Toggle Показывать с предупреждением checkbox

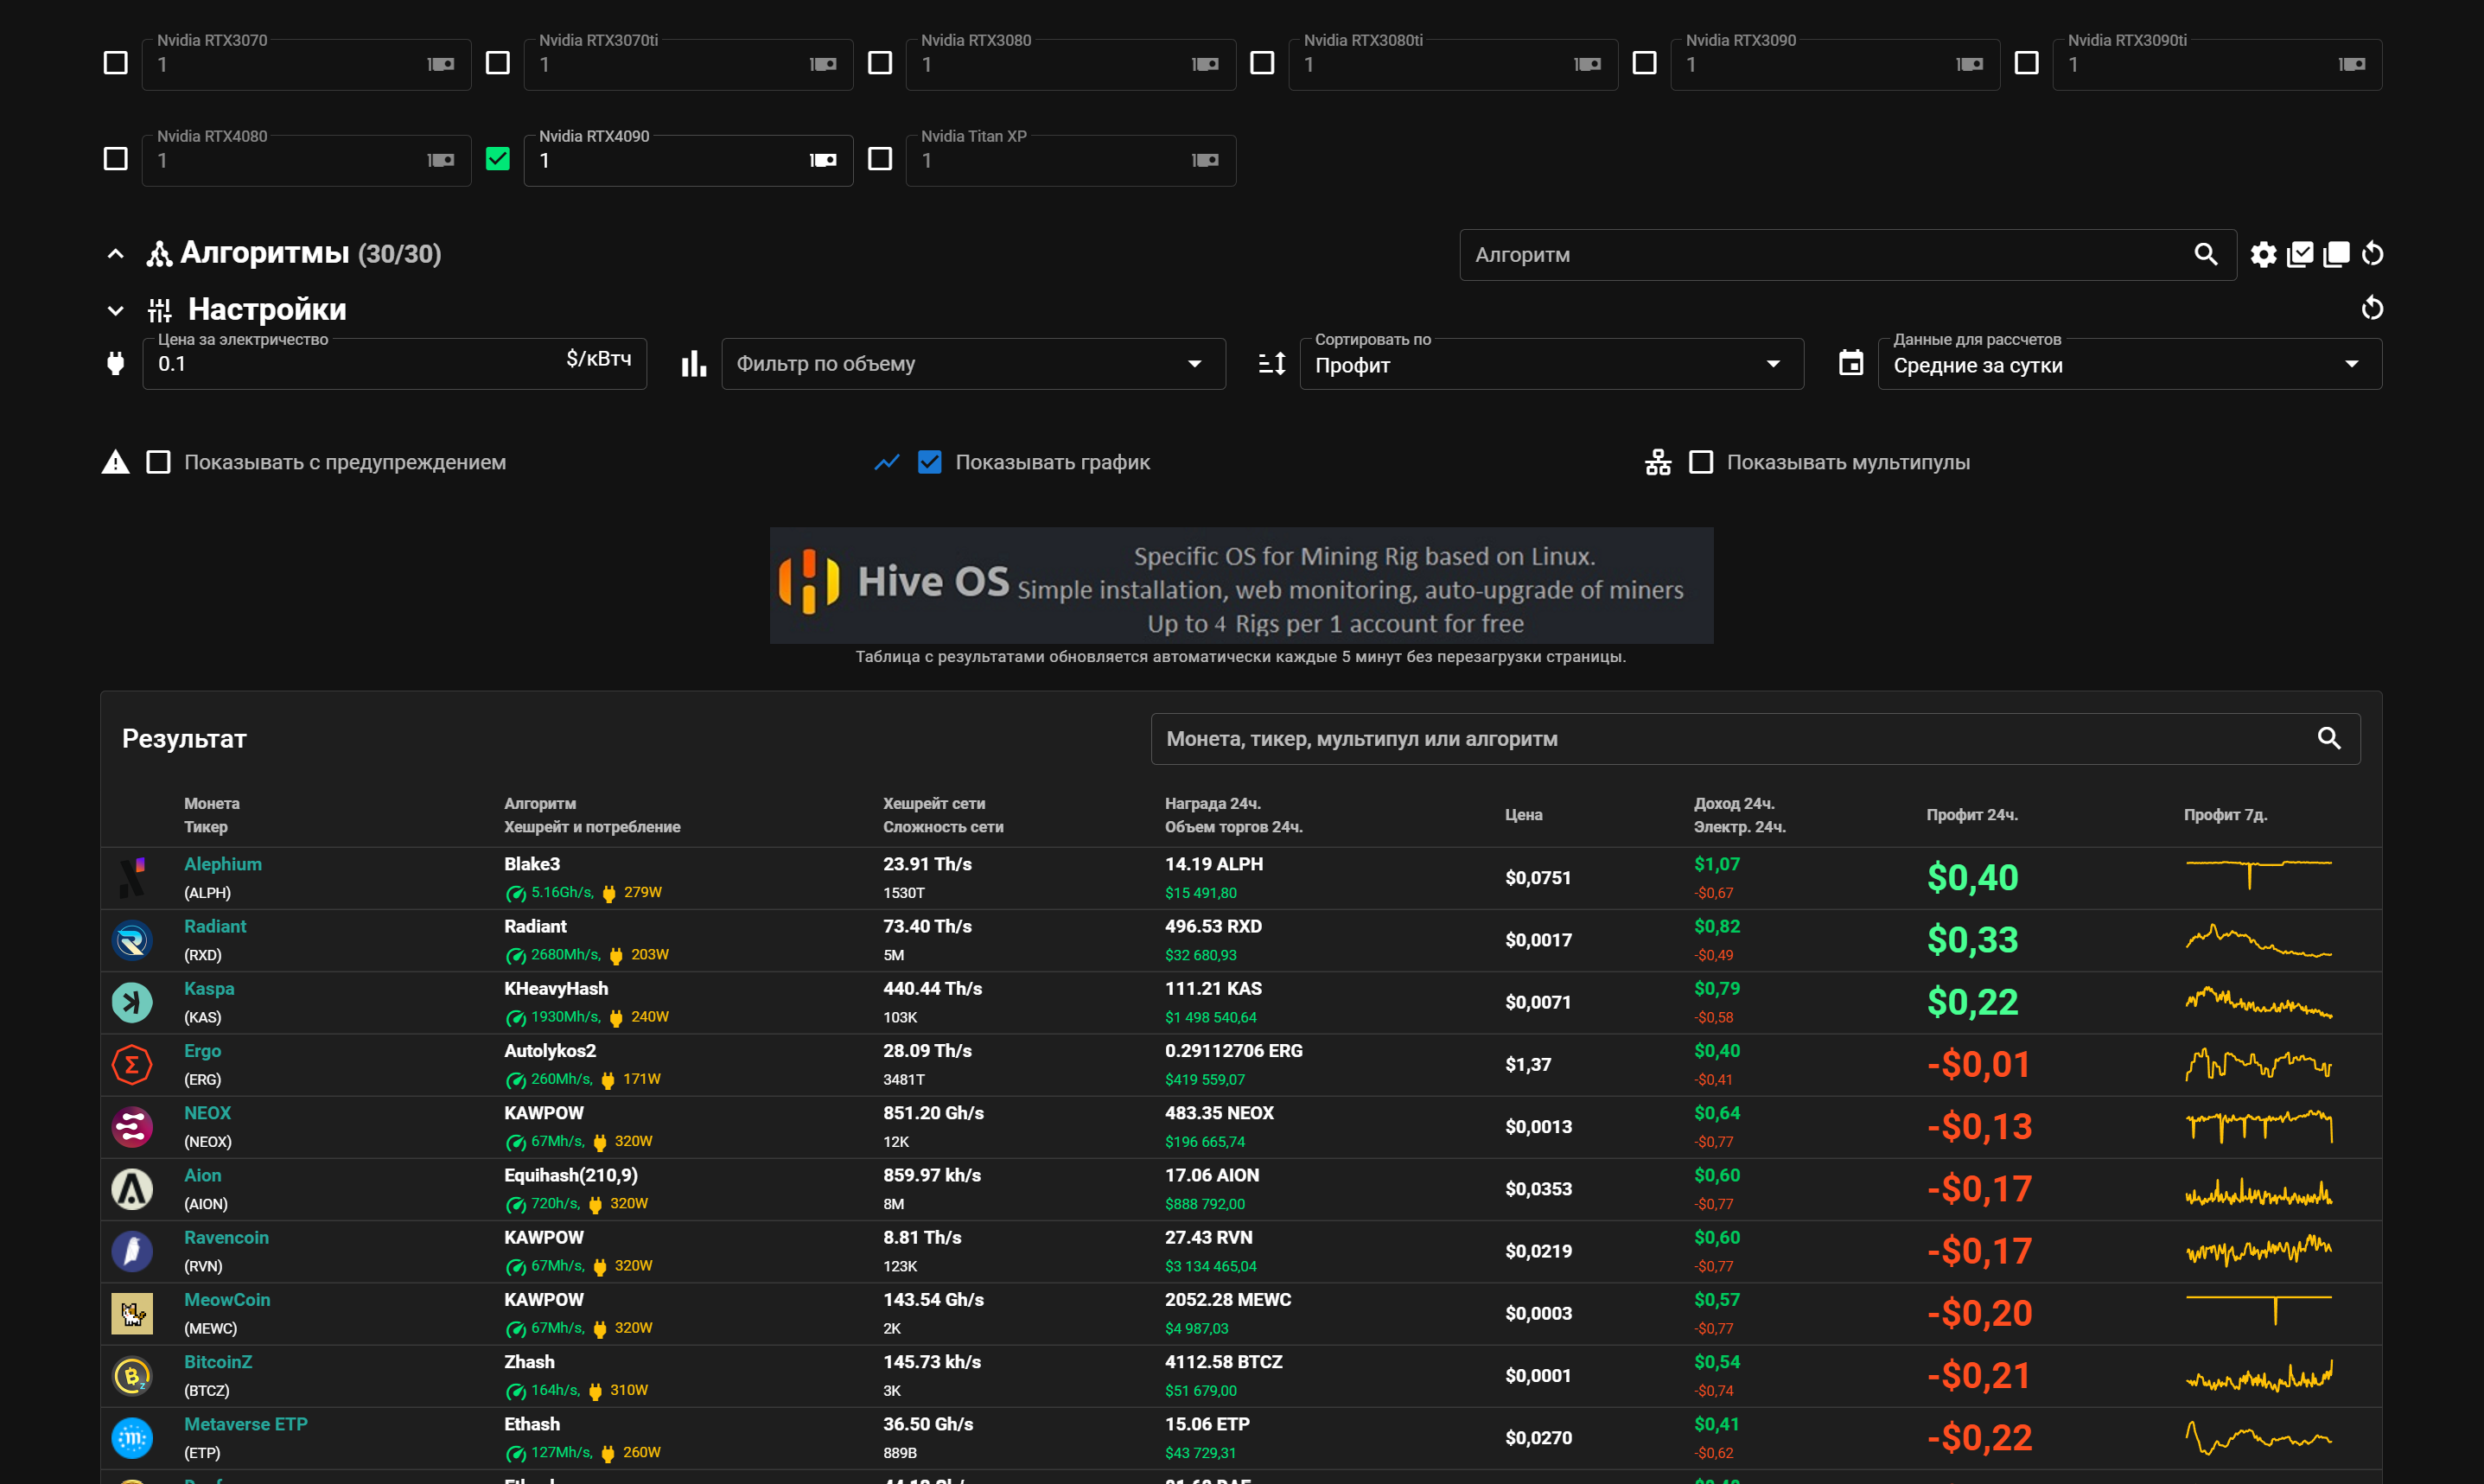pos(158,462)
